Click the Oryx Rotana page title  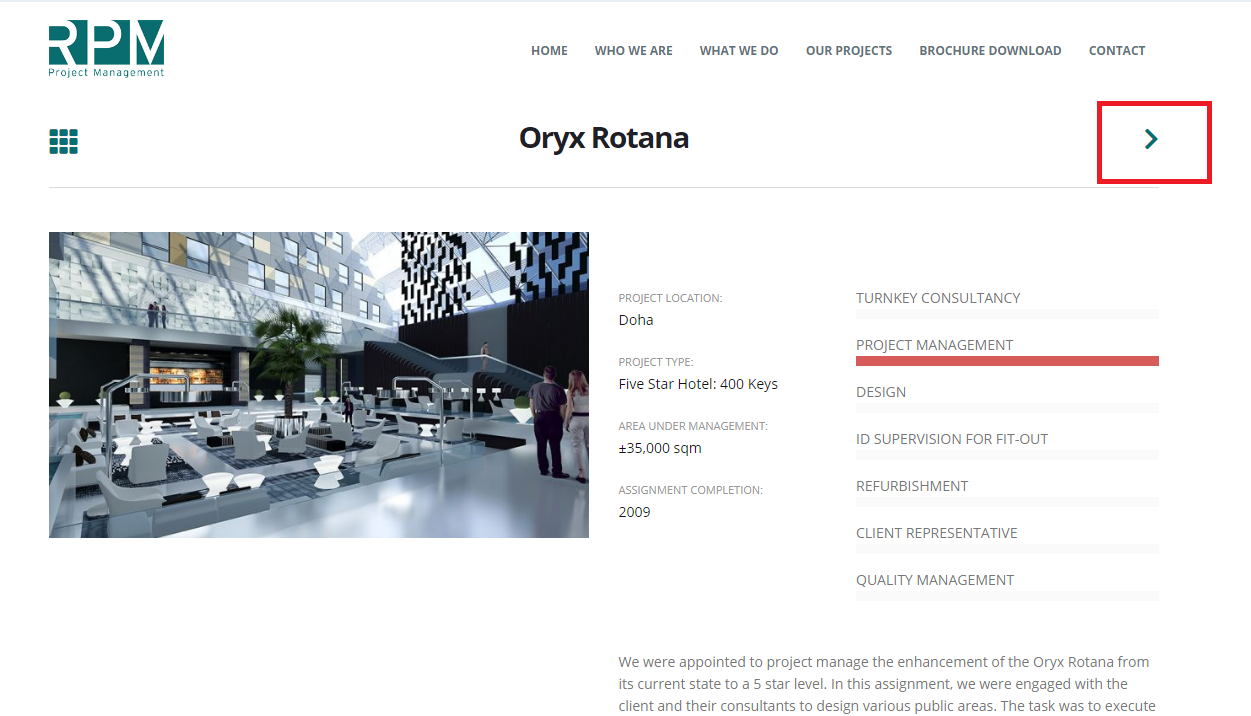tap(604, 138)
